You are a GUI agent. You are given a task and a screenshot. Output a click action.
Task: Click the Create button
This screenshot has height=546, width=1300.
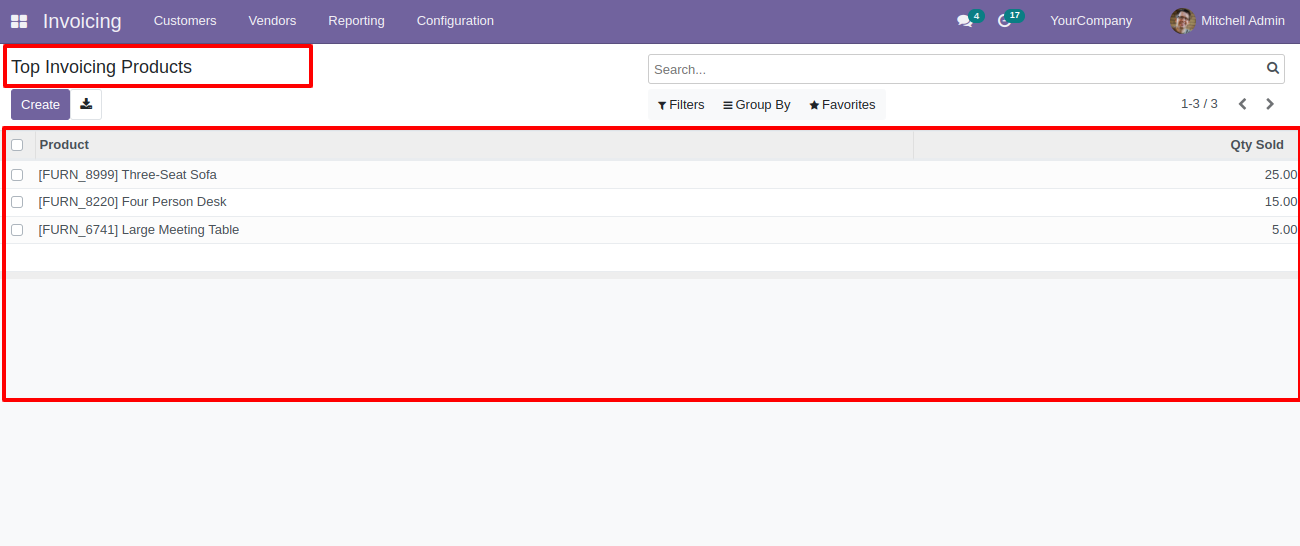click(40, 104)
